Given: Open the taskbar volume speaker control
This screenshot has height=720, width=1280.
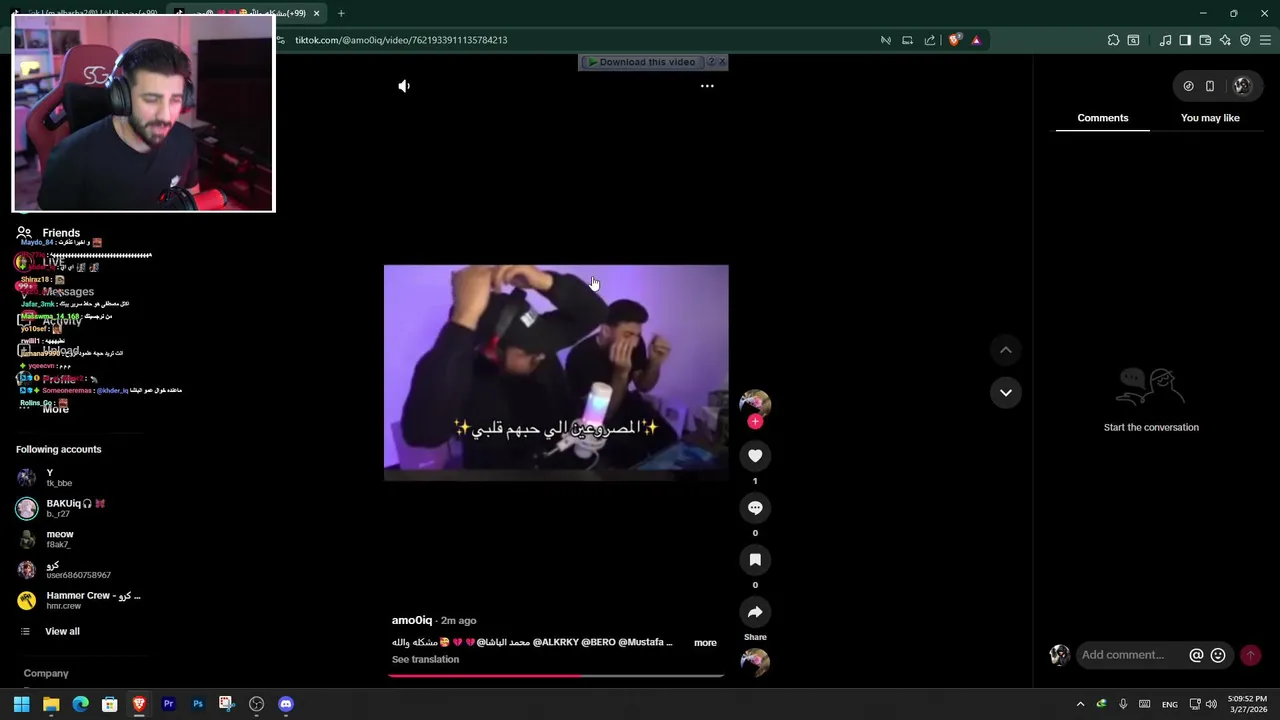Looking at the screenshot, I should pos(1211,704).
